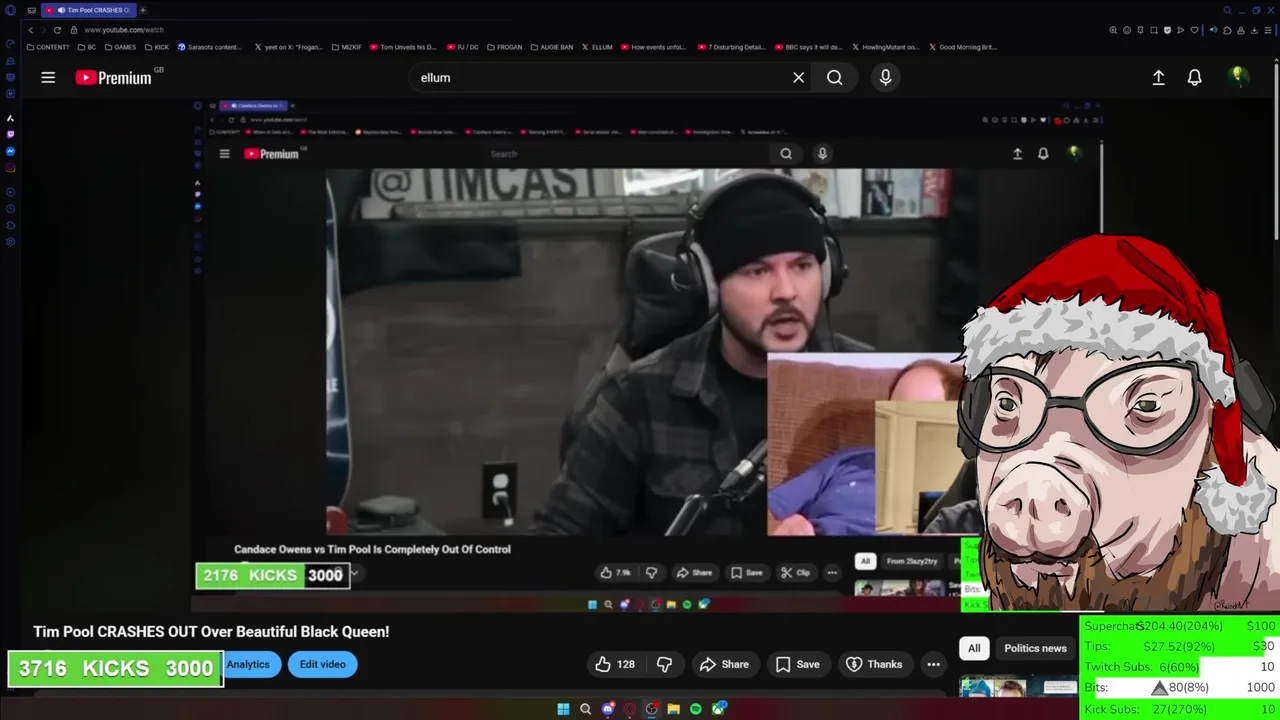Open the CONTENT? bookmarks folder

48,47
